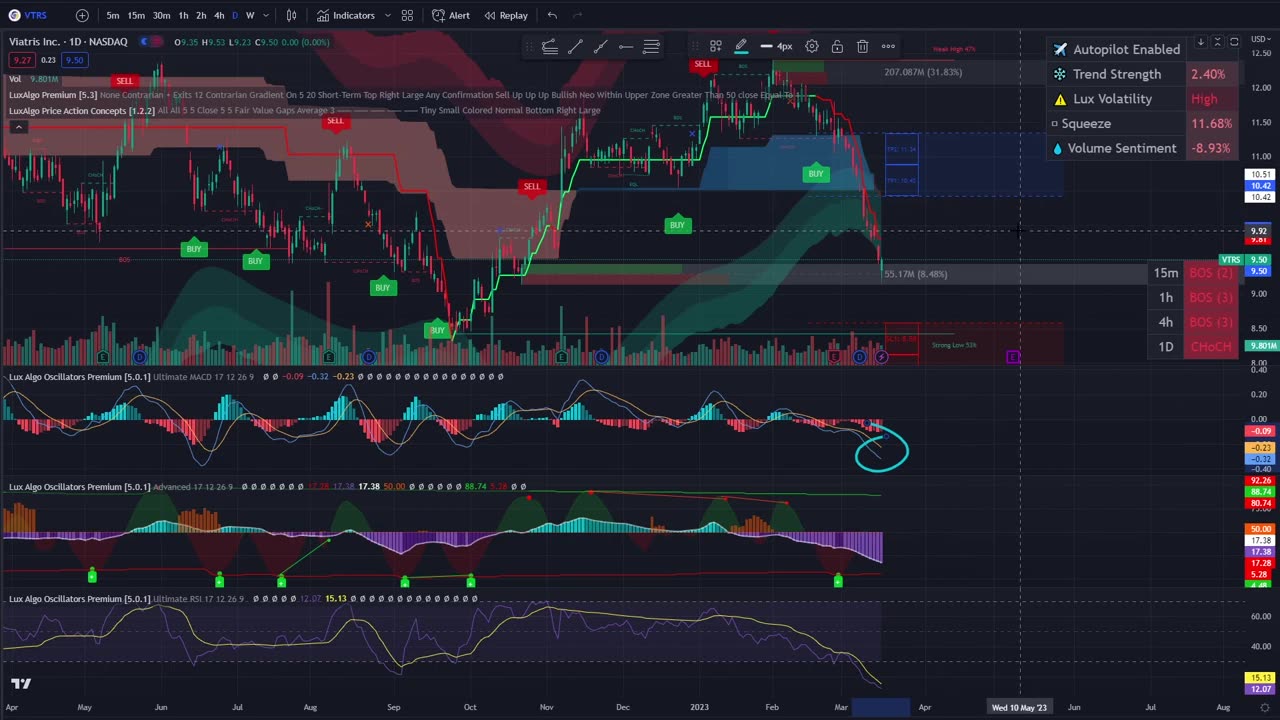Move the Autopilot dashboard pane down

[1200, 42]
